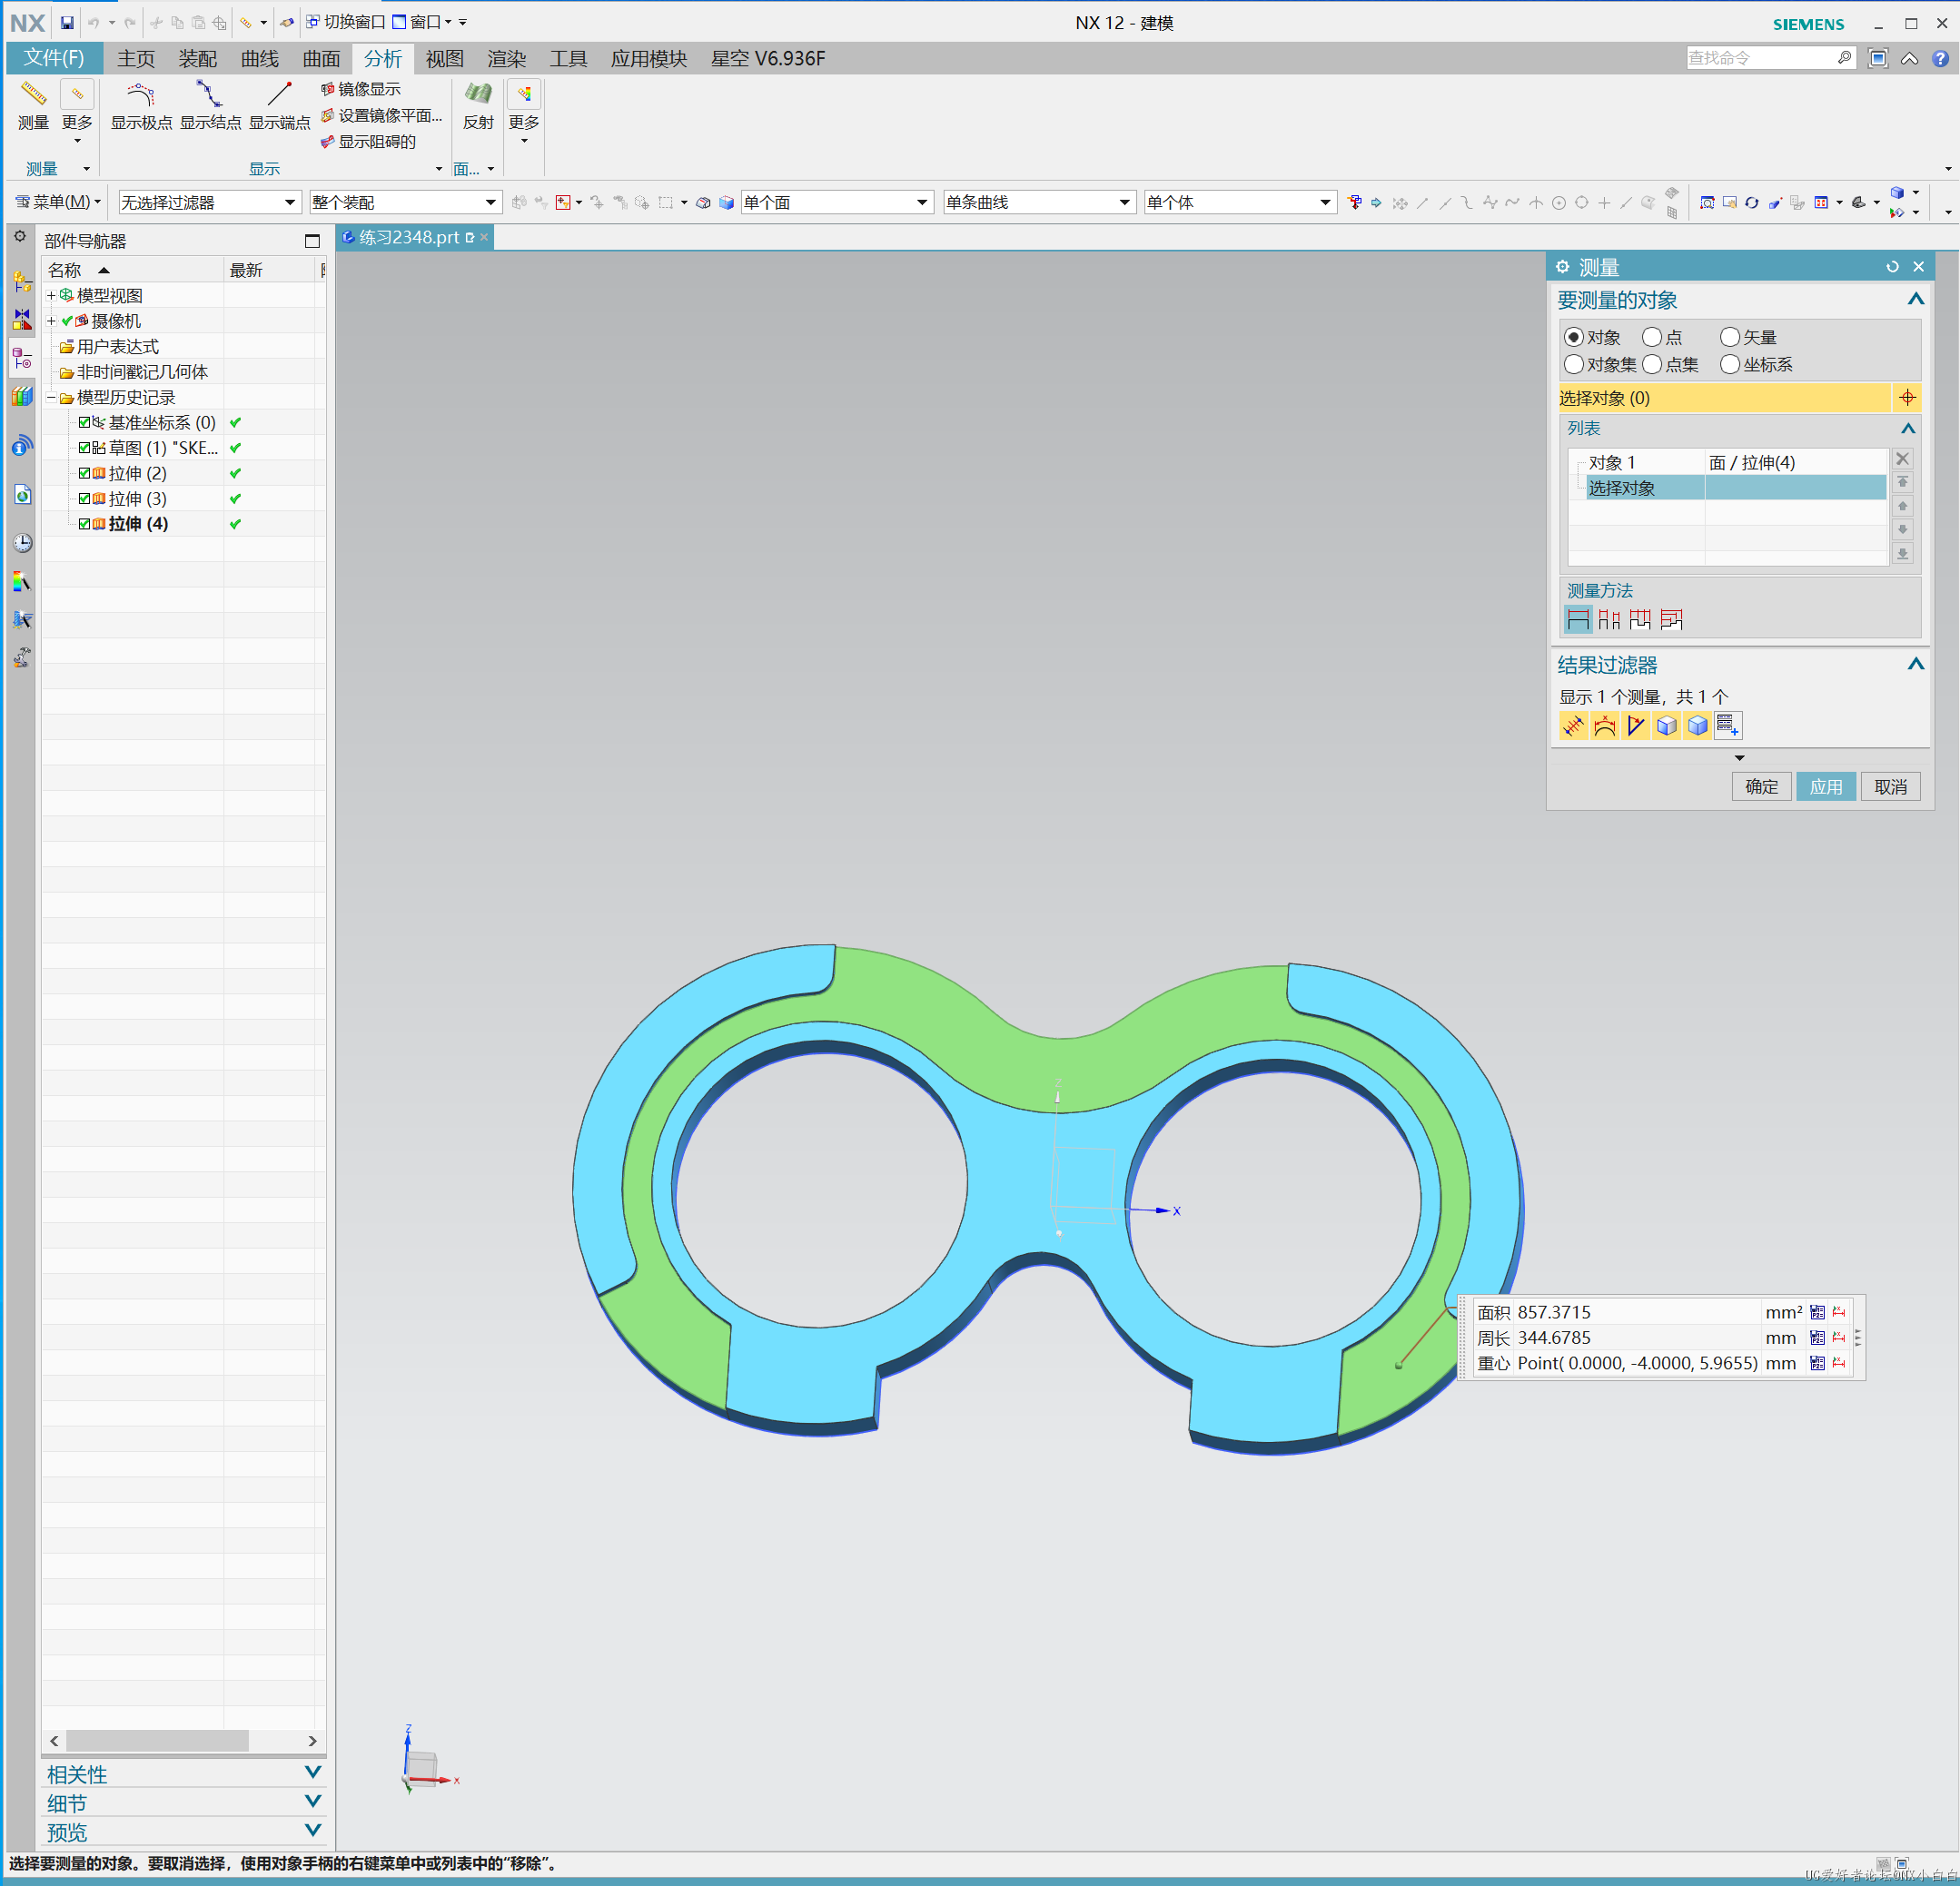Click the 取消 button
Viewport: 1960px width, 1886px height.
point(1890,786)
